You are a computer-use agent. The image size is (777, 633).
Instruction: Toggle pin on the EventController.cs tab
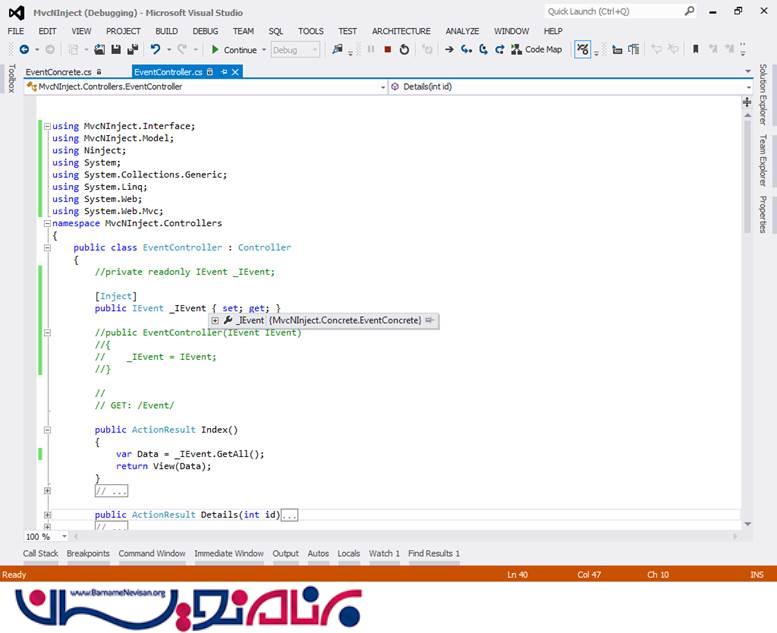pyautogui.click(x=225, y=72)
